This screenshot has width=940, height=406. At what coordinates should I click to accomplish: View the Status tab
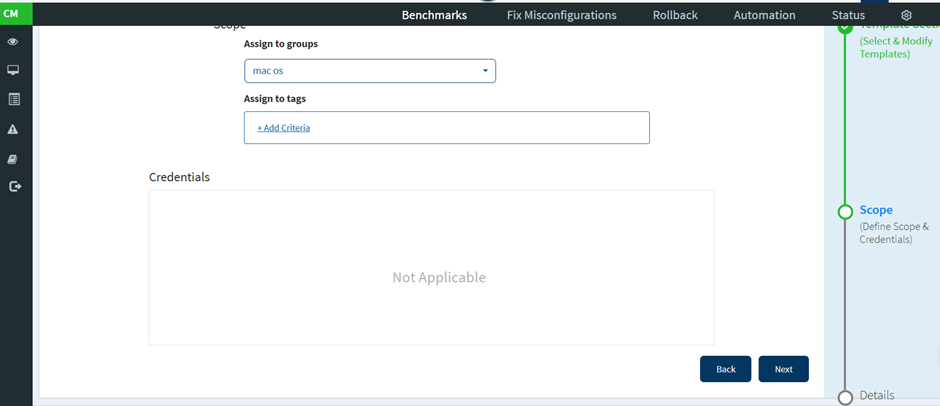click(848, 15)
